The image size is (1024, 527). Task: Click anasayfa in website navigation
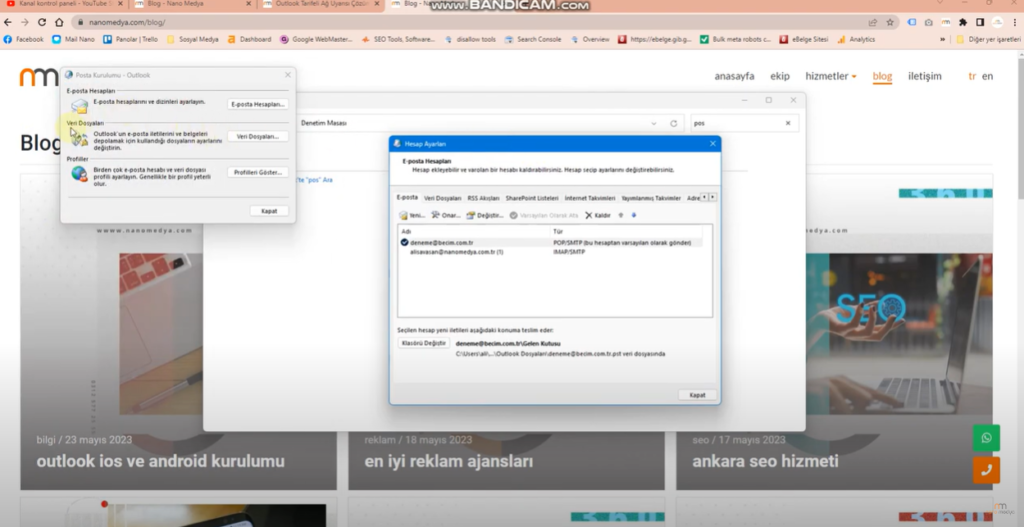pos(734,76)
